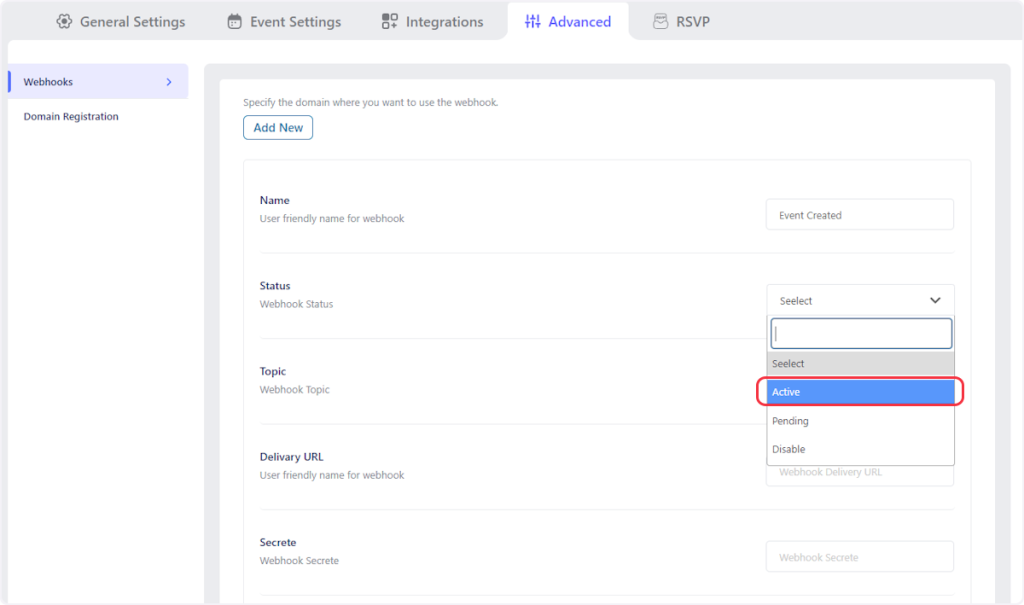This screenshot has height=605, width=1024.
Task: Click the RSVP tab icon
Action: (660, 21)
